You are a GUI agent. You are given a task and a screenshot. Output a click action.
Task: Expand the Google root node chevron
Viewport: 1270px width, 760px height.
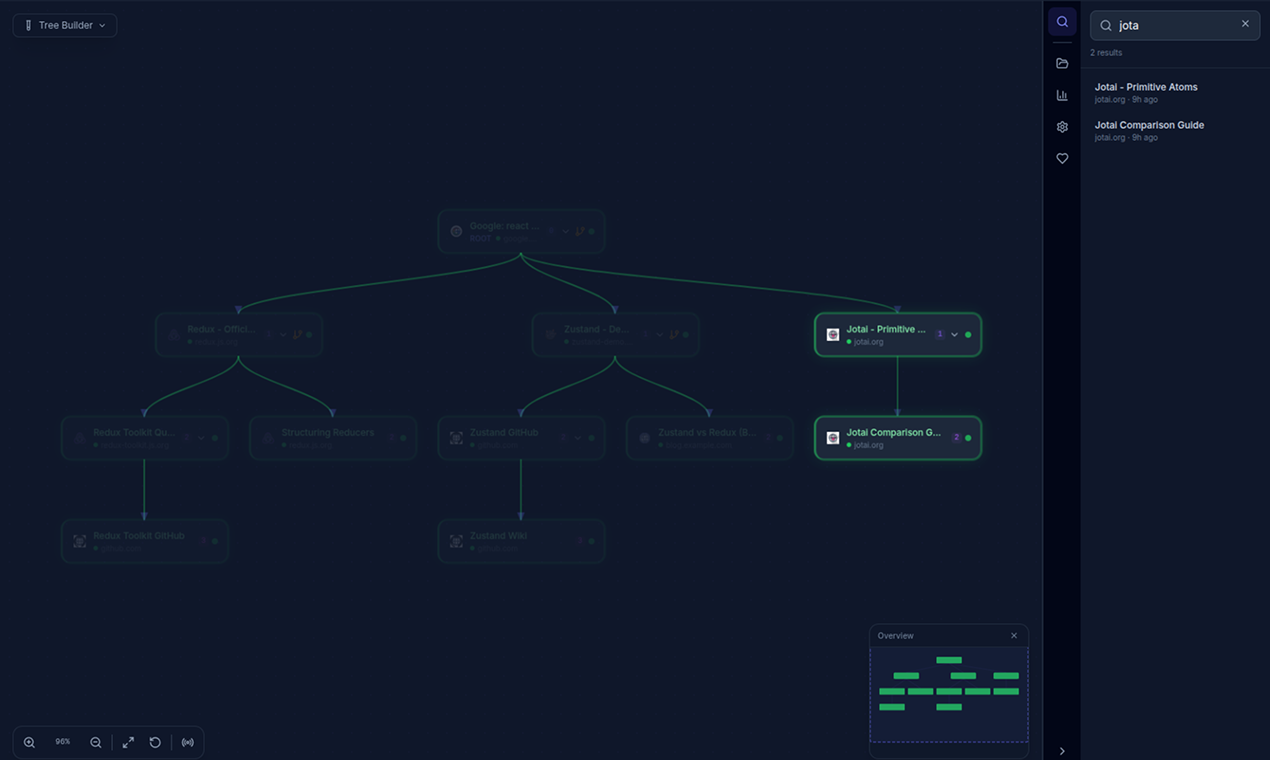565,231
